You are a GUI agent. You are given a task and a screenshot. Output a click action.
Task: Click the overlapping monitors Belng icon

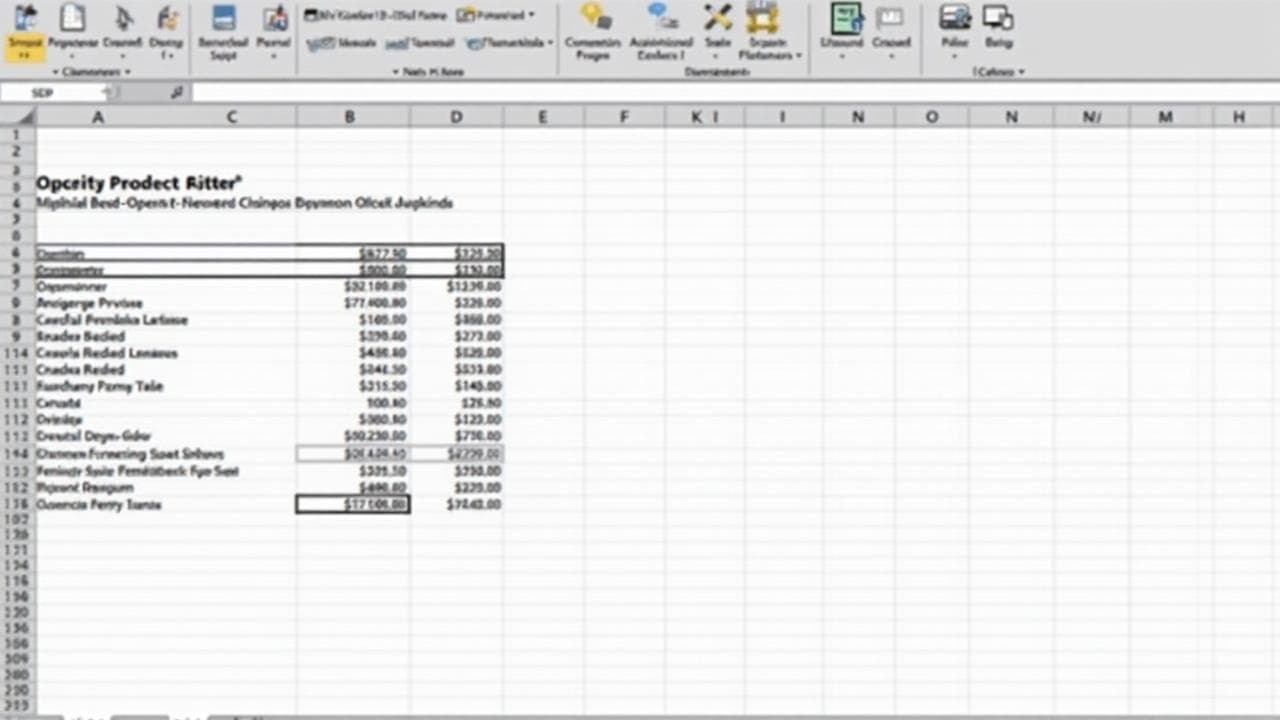[x=998, y=17]
